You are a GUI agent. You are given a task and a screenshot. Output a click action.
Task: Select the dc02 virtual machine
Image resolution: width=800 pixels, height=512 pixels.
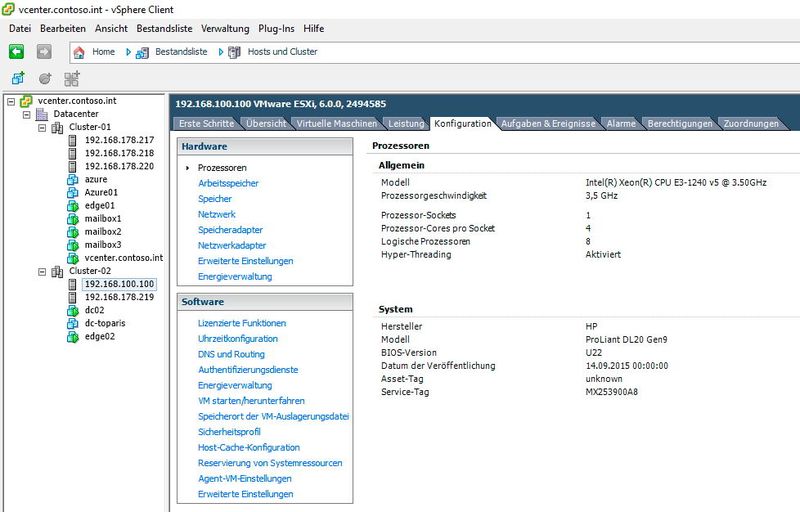[94, 311]
